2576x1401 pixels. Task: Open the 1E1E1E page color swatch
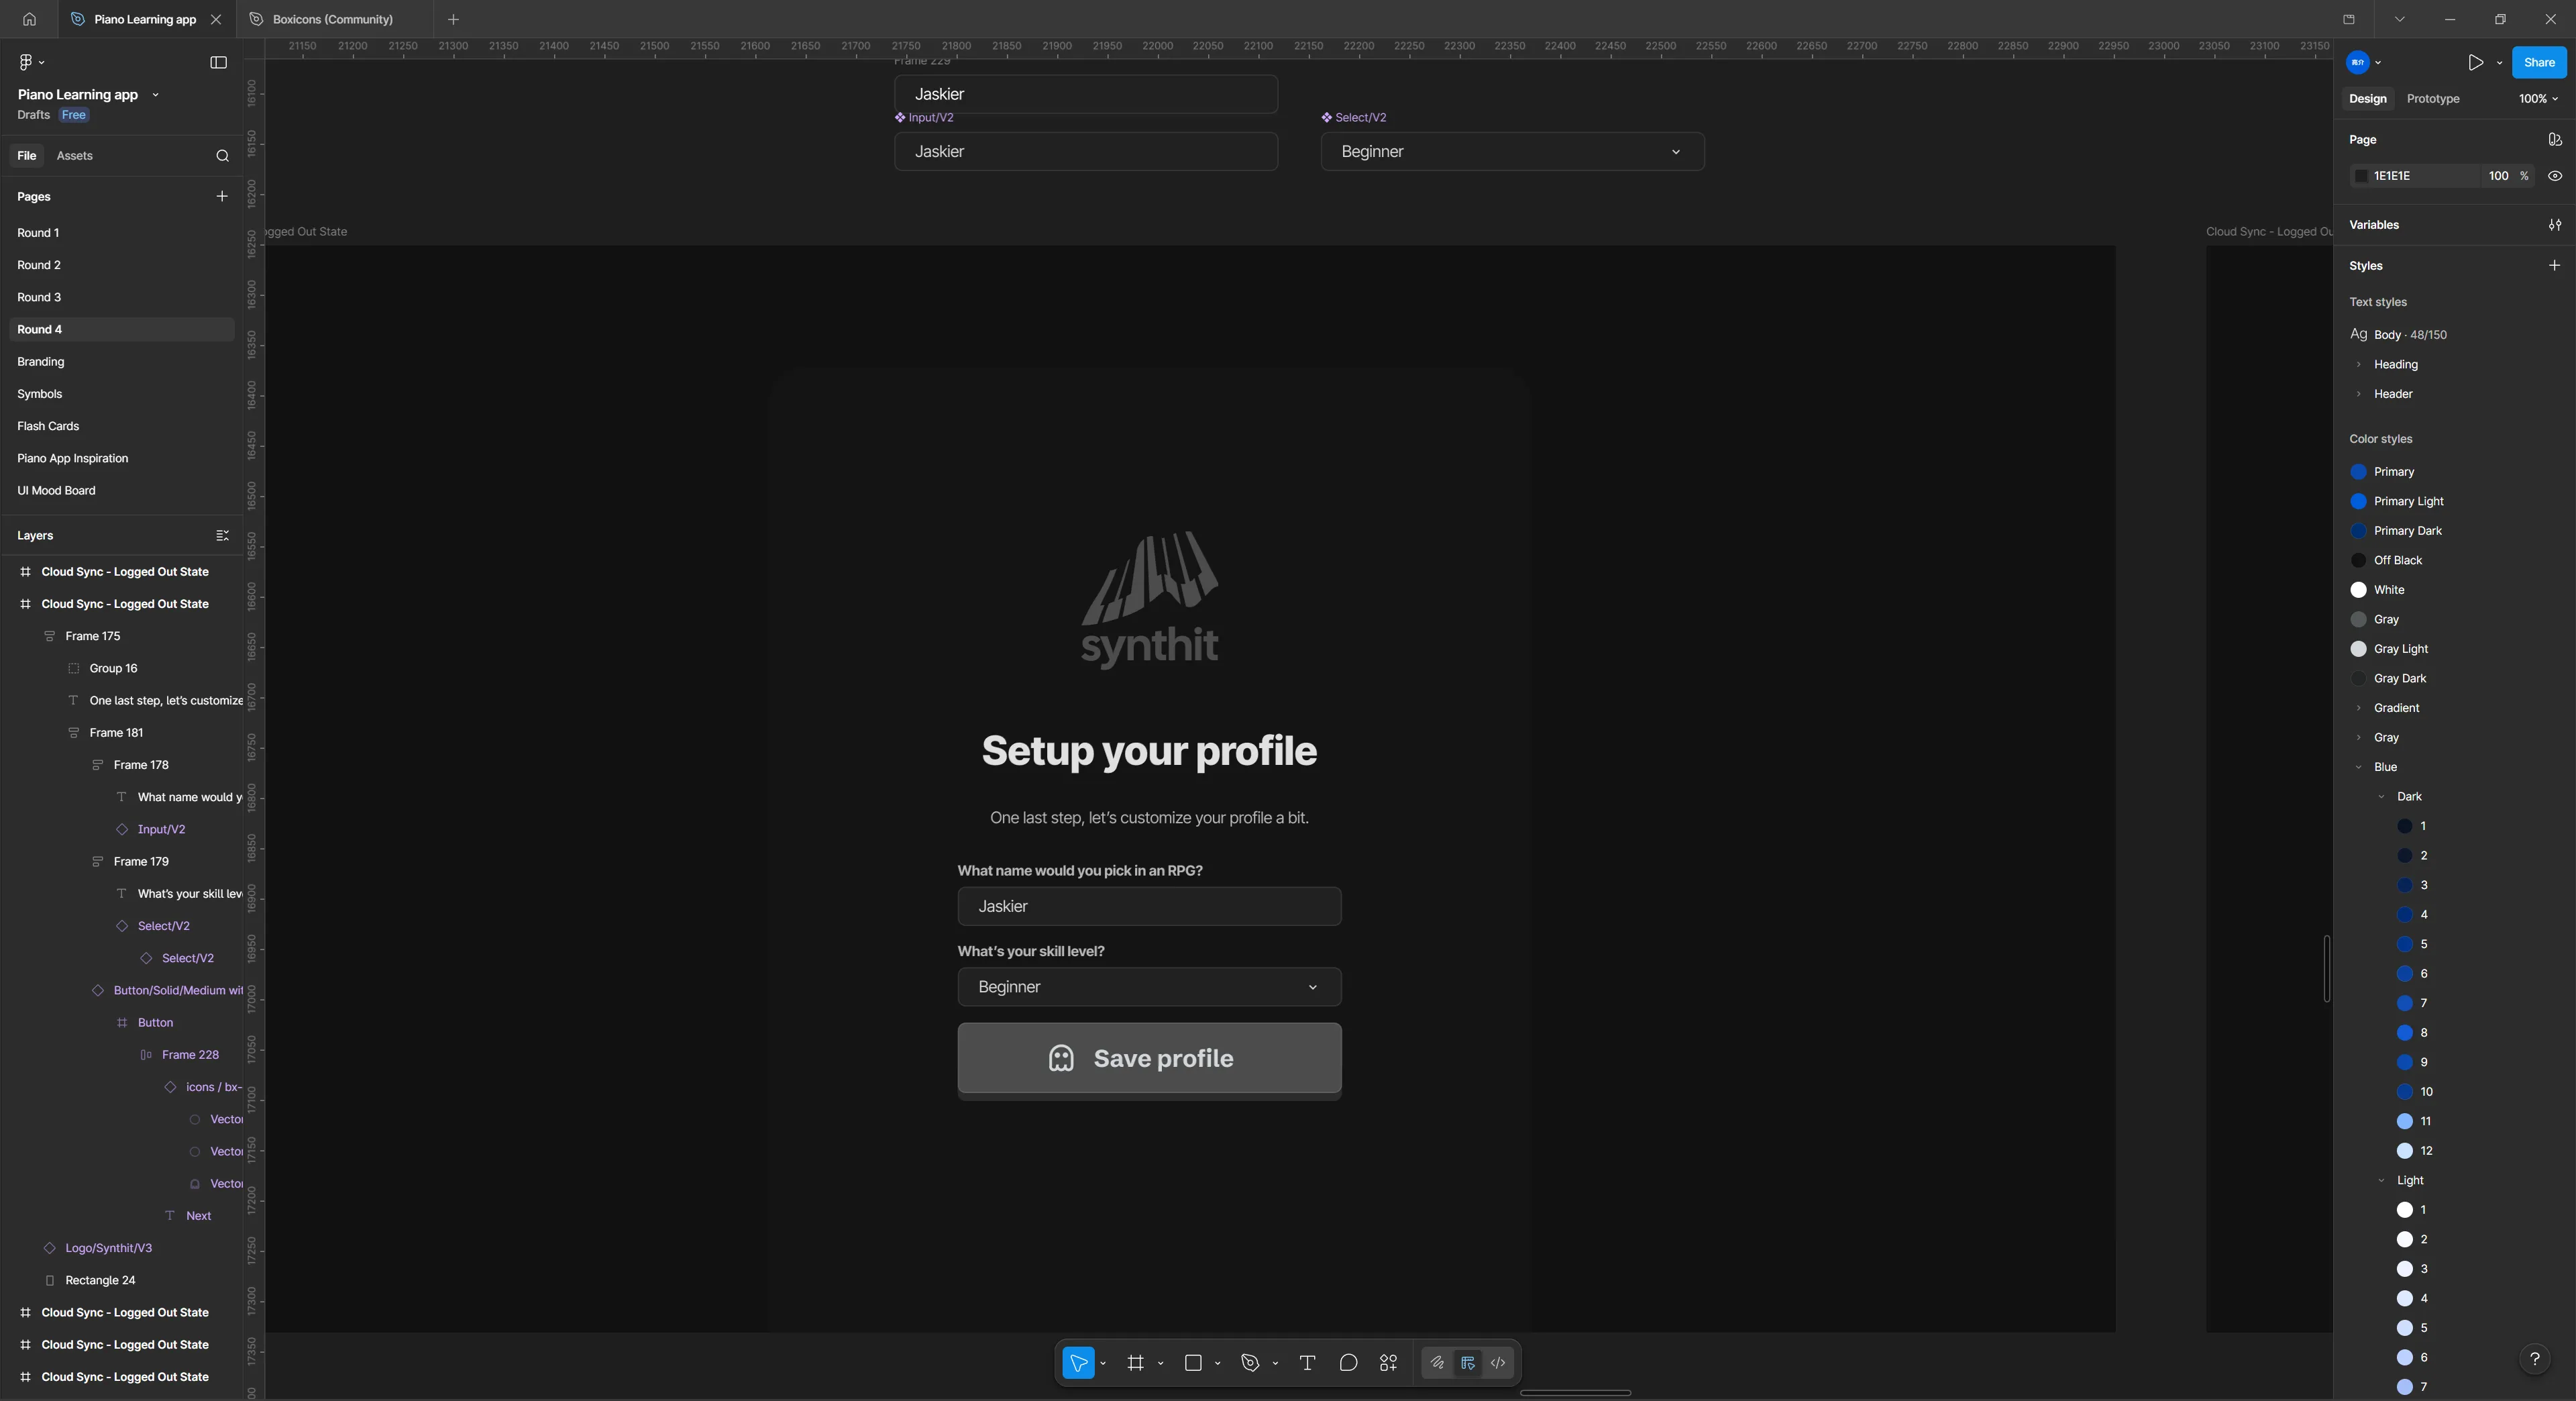click(2361, 176)
